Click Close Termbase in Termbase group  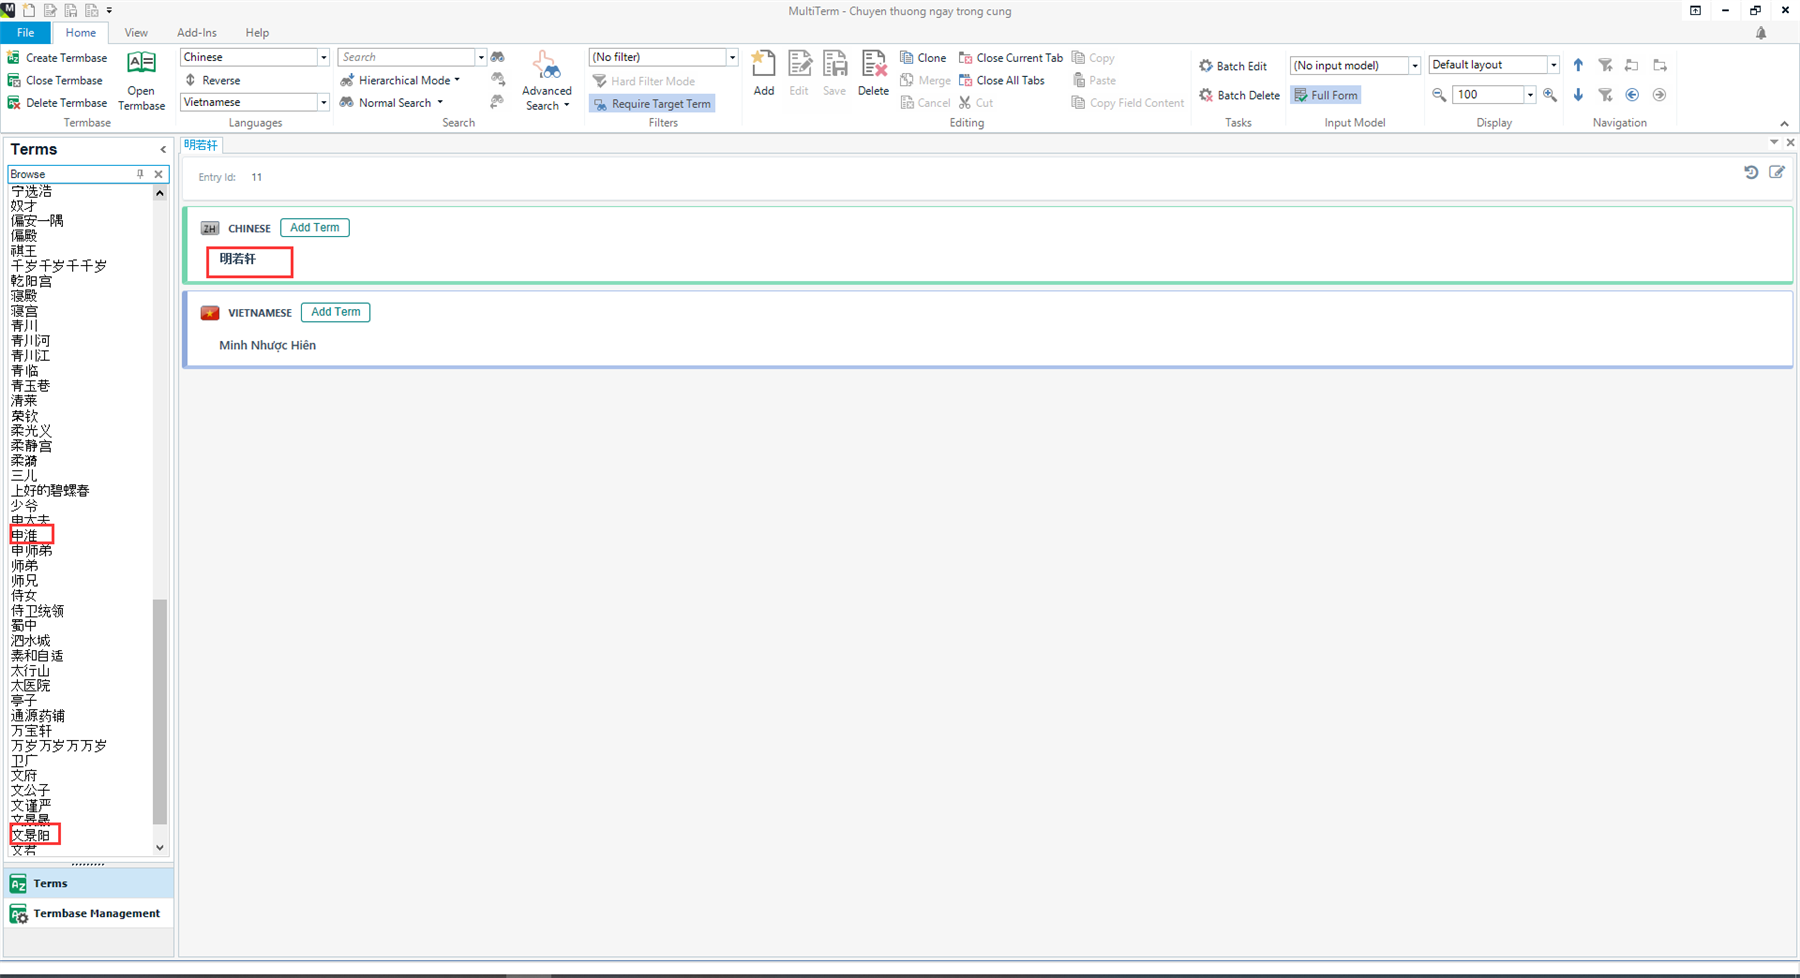(56, 80)
